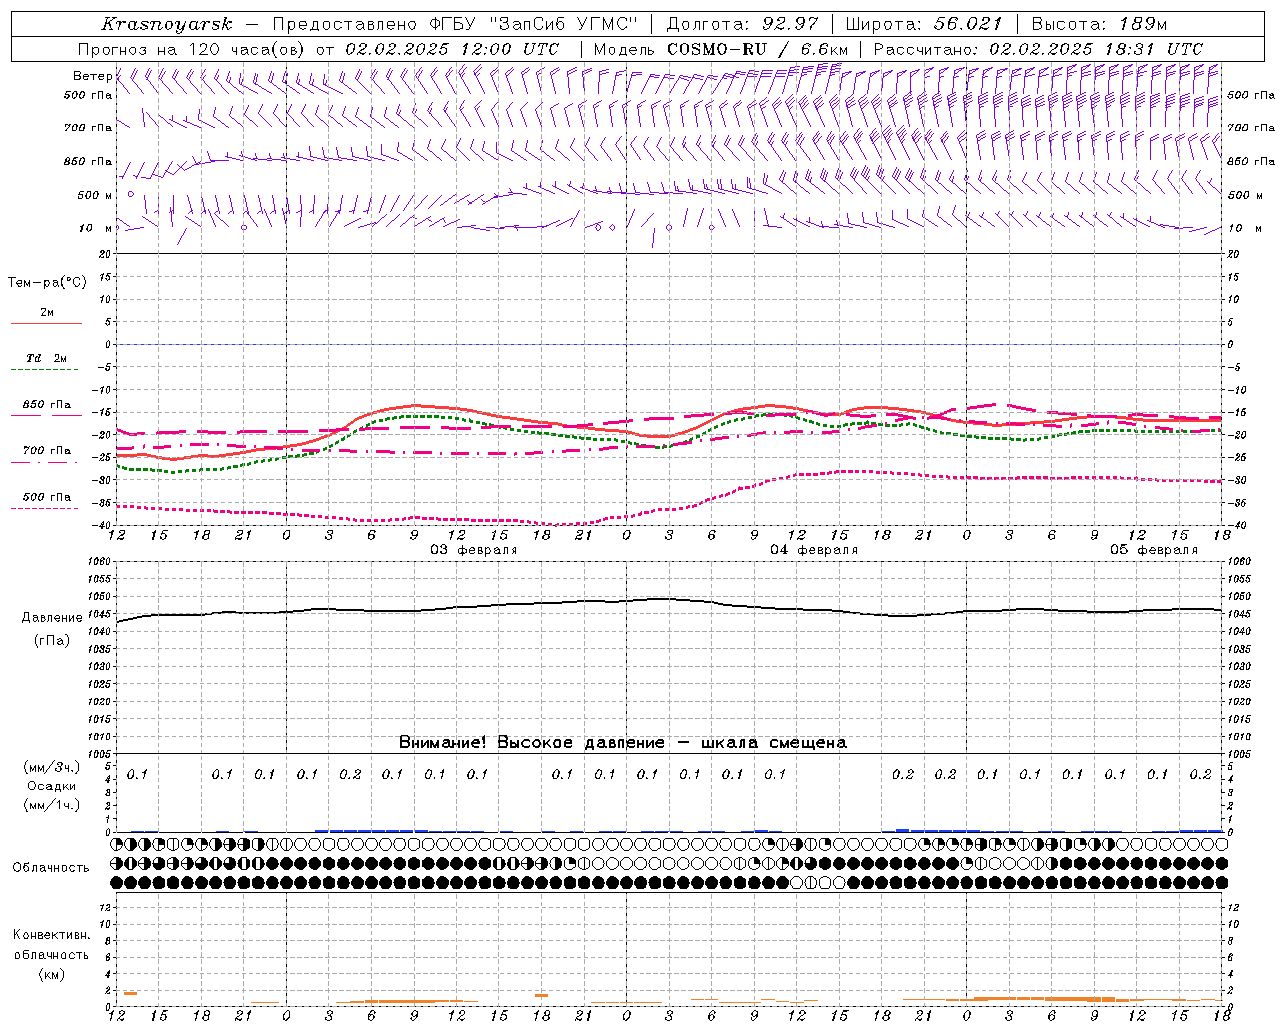Click the 'Рассчитано: 02.02.2025 18:31 UTC' timestamp
The width and height of the screenshot is (1280, 1024).
[1038, 49]
